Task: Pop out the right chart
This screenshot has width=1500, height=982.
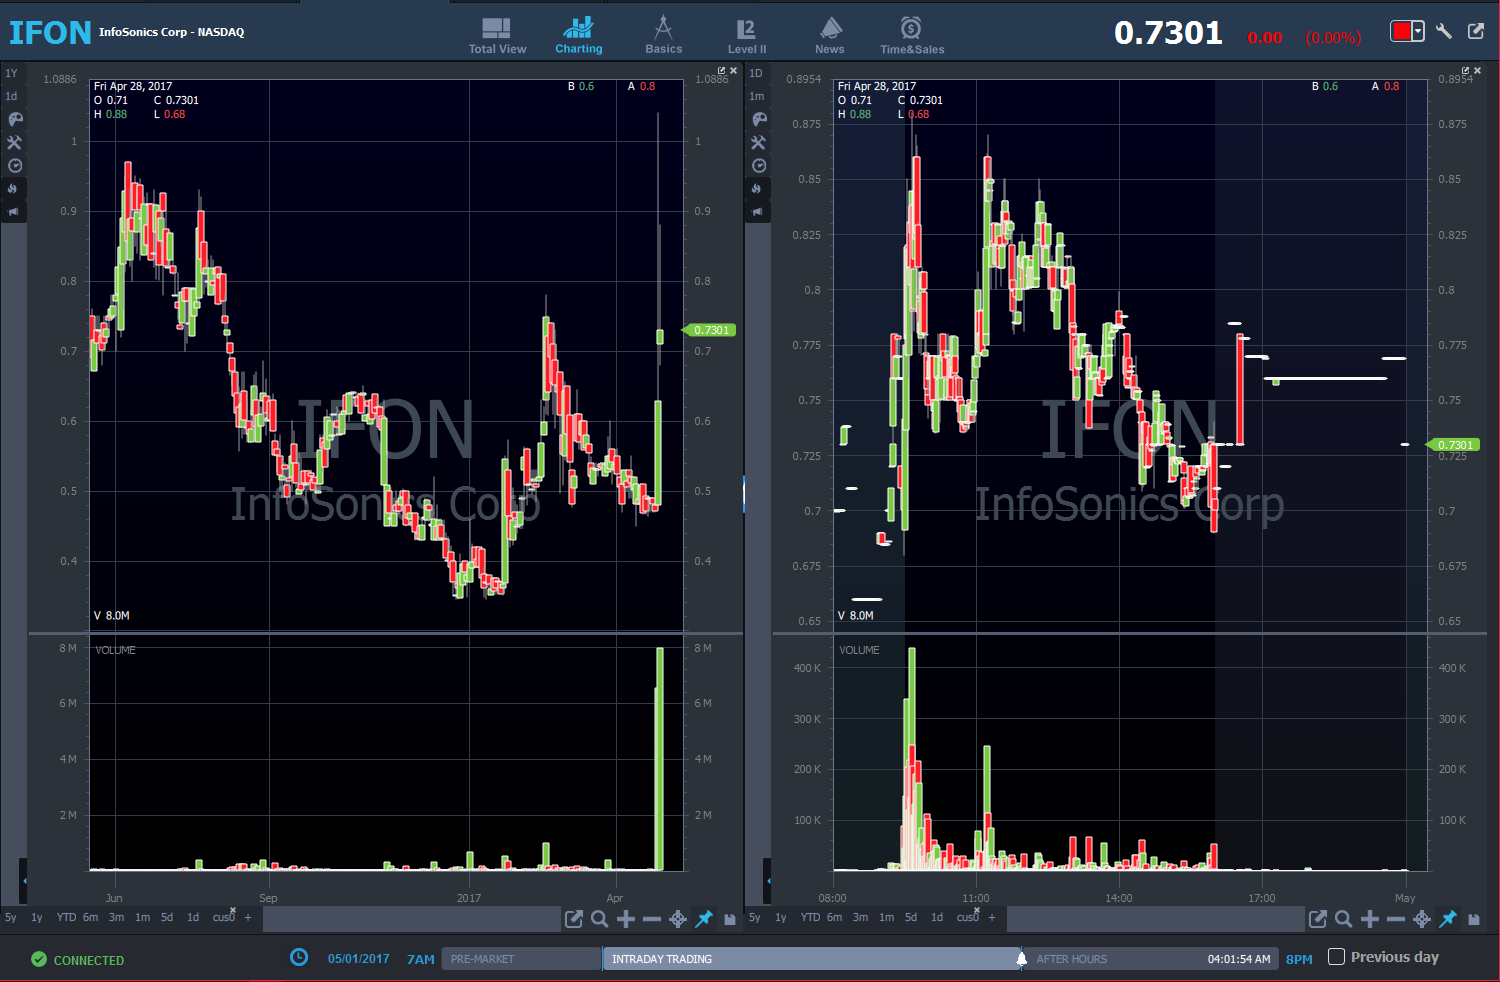Action: pyautogui.click(x=1466, y=71)
